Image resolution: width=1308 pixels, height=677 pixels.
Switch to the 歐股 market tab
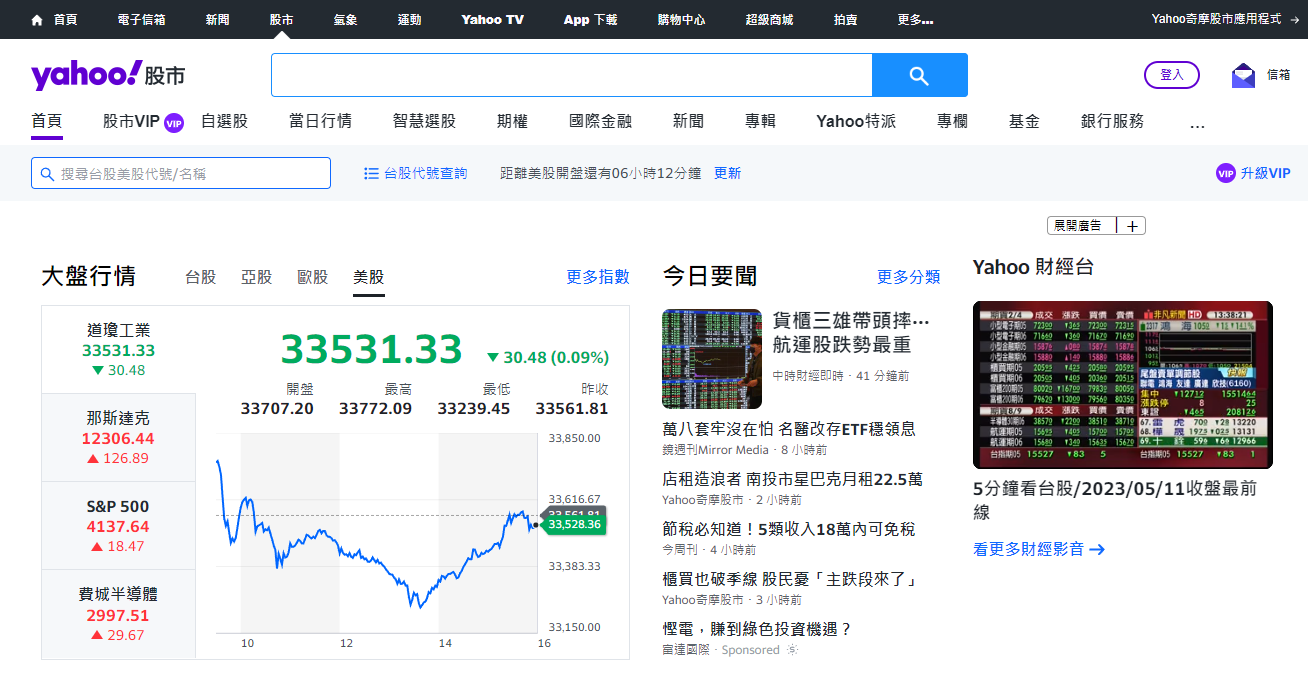(x=312, y=277)
